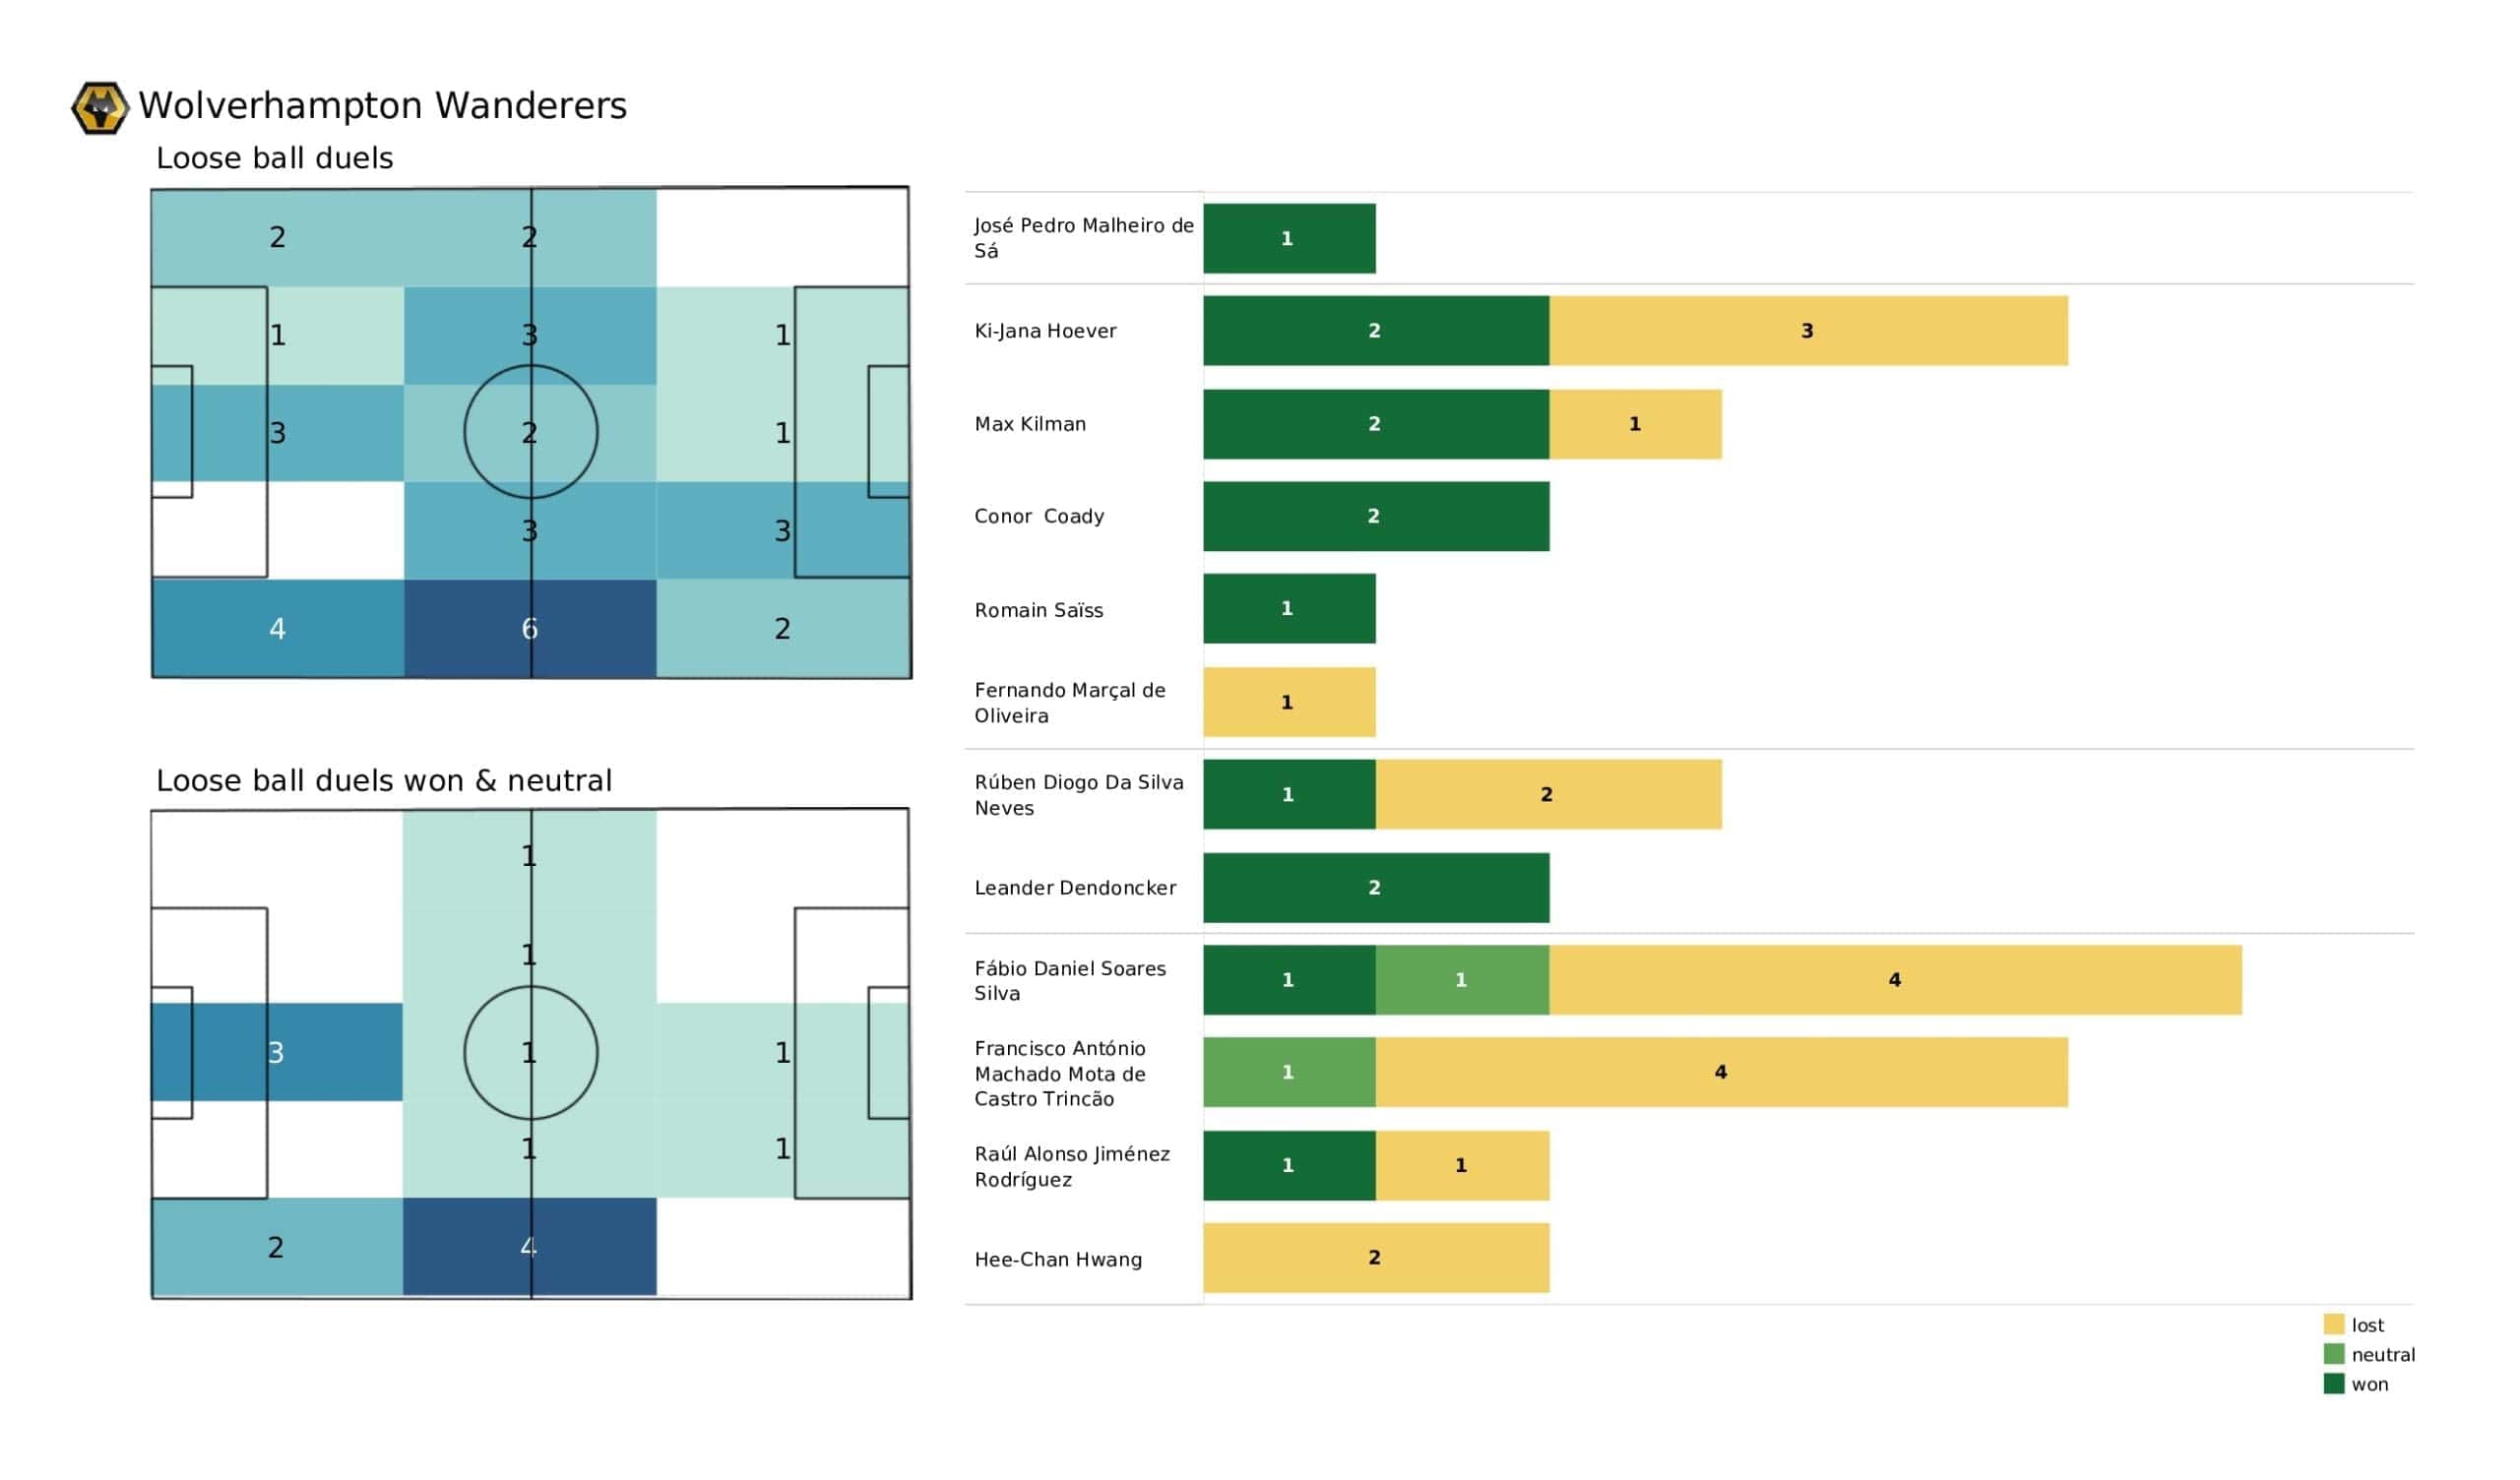Click the light green neutral legend swatch
Image resolution: width=2520 pixels, height=1480 pixels.
tap(2333, 1355)
